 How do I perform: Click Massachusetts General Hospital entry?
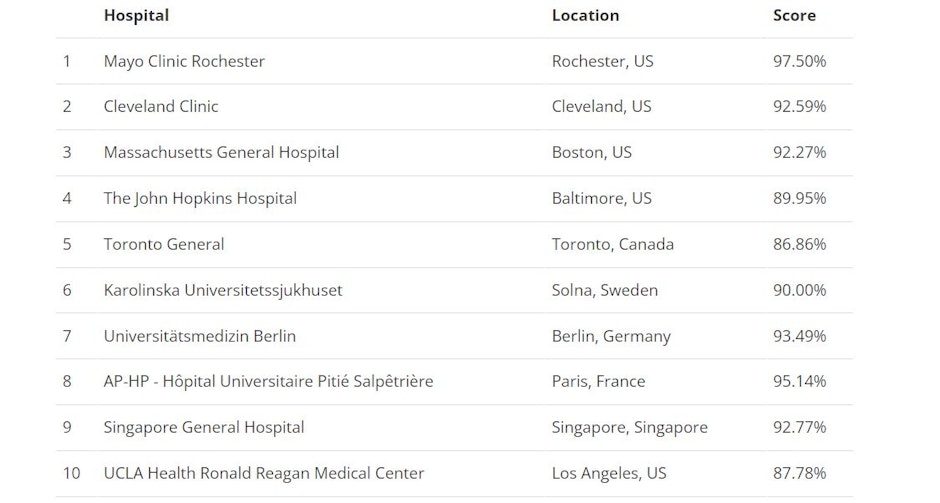[x=221, y=152]
